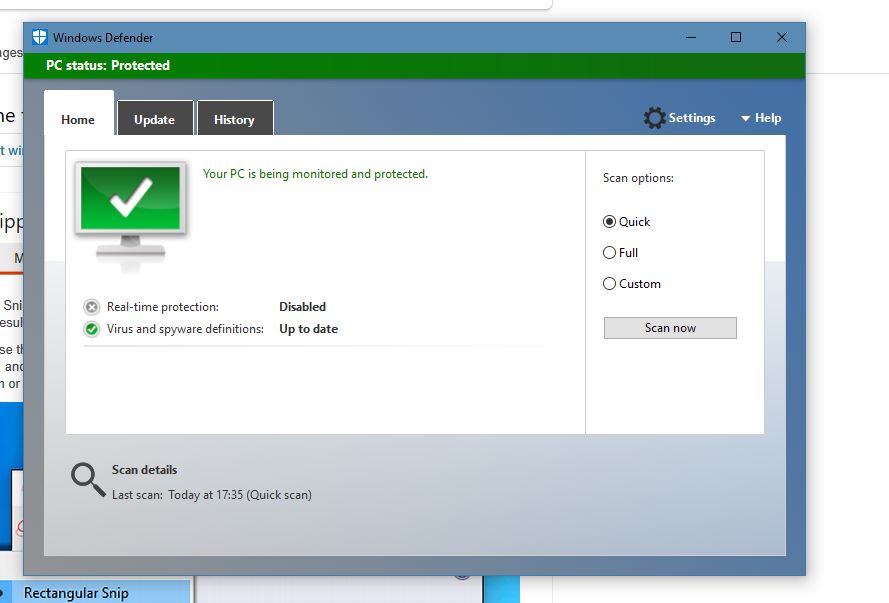Click 'Virus and spyware definitions:' label
The image size is (889, 603).
185,329
